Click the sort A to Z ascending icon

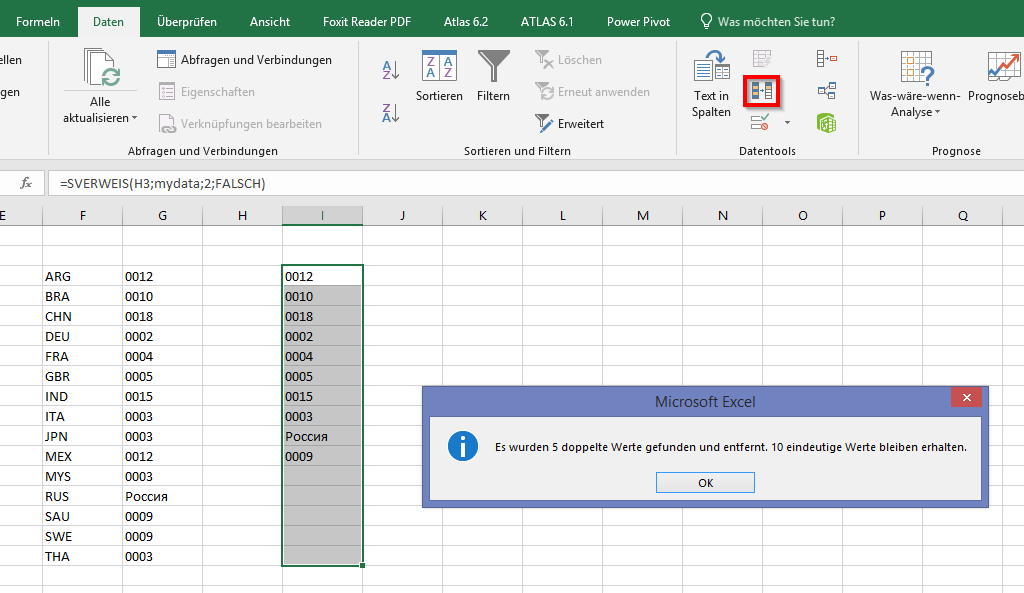click(x=391, y=70)
